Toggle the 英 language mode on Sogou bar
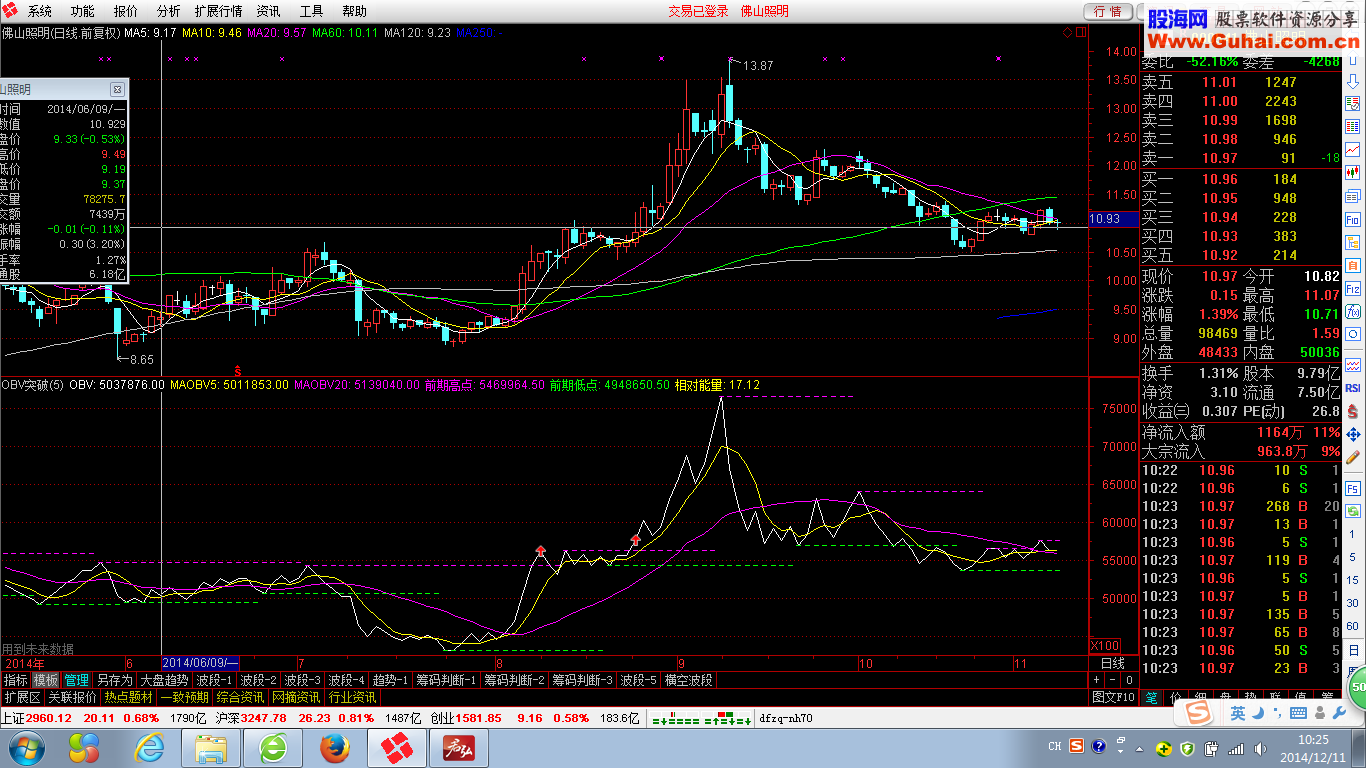Image resolution: width=1366 pixels, height=768 pixels. [x=1238, y=713]
